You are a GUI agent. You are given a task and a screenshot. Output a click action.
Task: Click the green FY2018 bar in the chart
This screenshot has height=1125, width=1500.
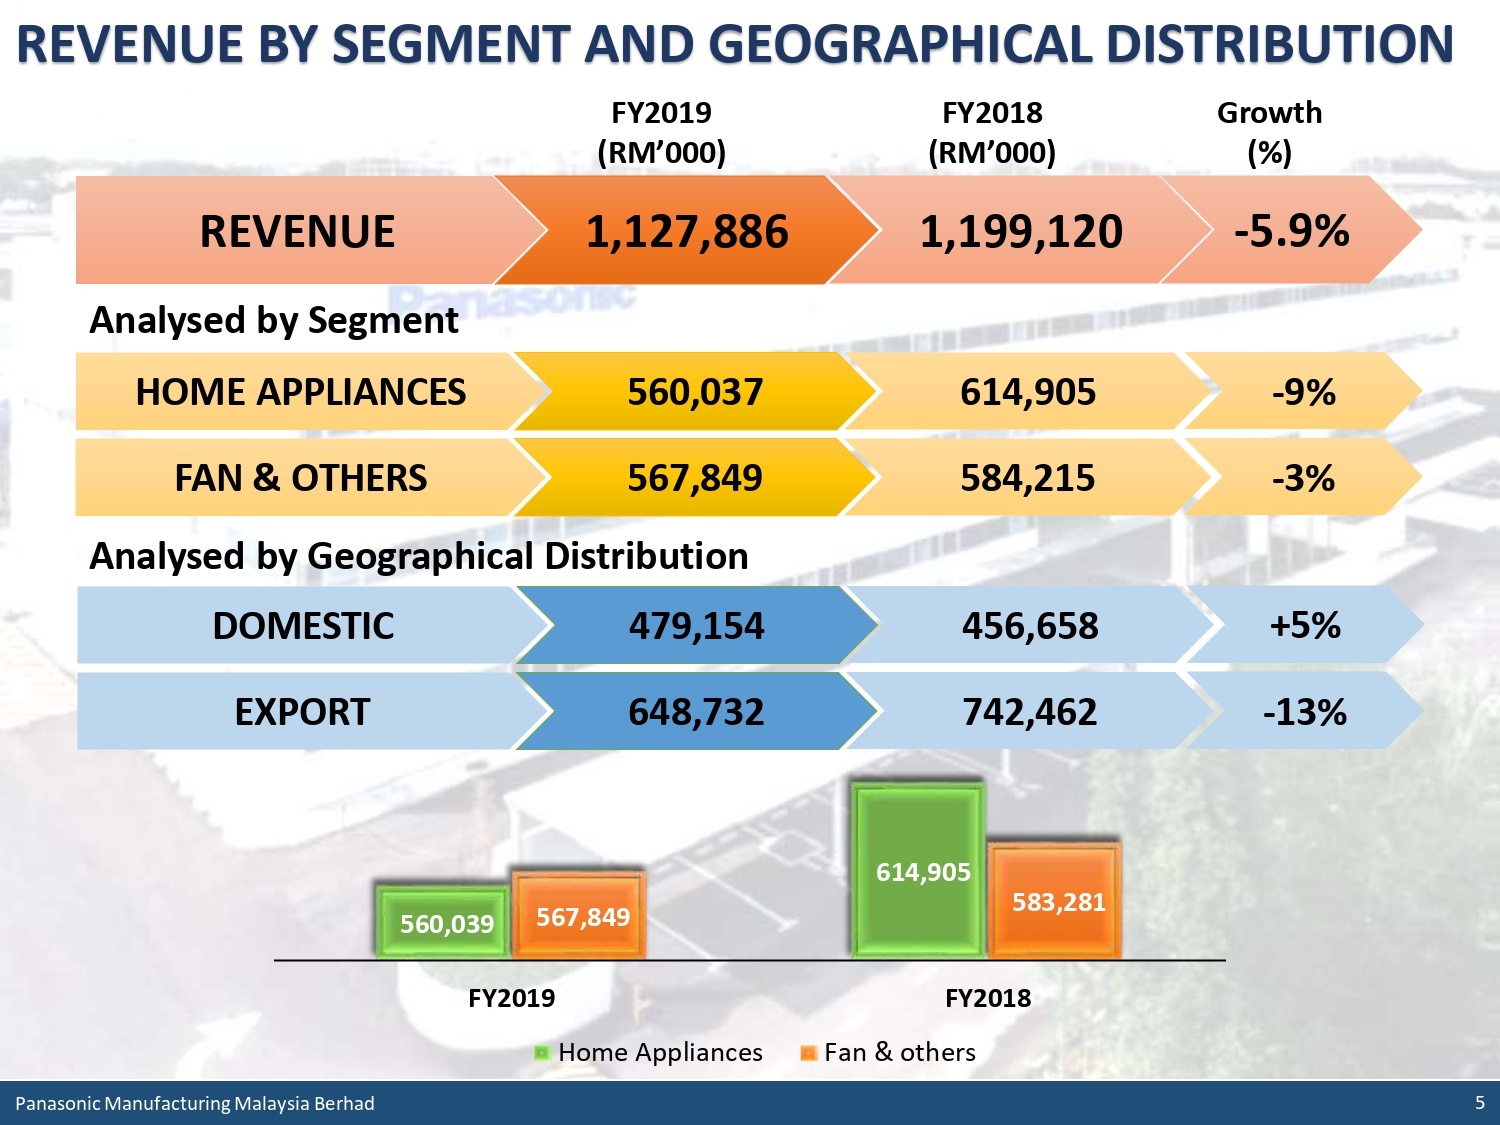919,870
